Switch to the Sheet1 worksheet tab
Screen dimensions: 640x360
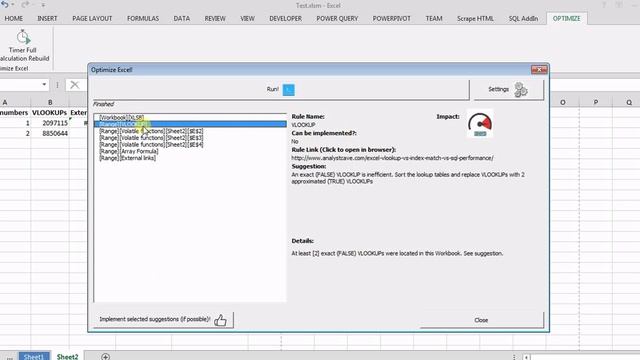[34, 356]
